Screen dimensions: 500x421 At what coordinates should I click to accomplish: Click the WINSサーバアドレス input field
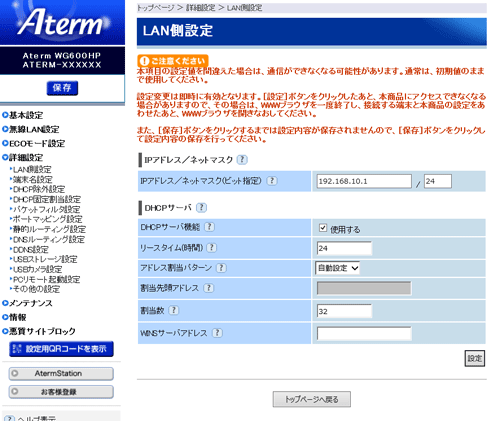364,333
